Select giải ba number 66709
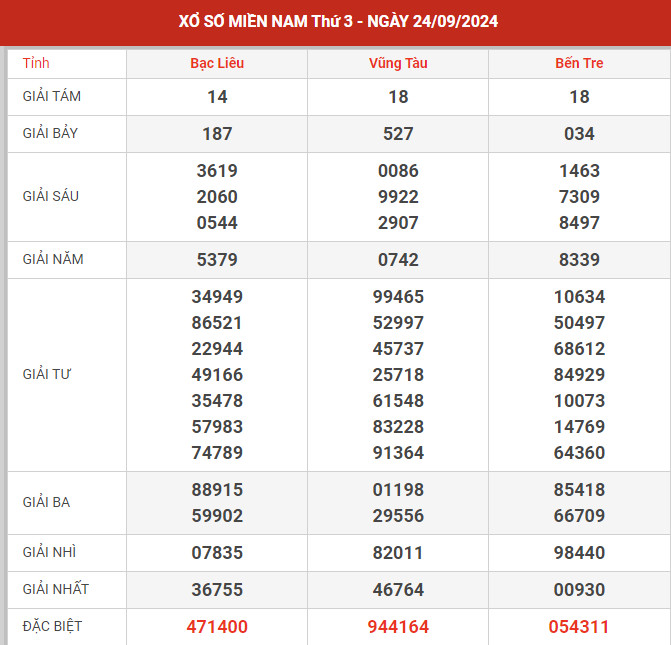This screenshot has width=671, height=645. [579, 515]
